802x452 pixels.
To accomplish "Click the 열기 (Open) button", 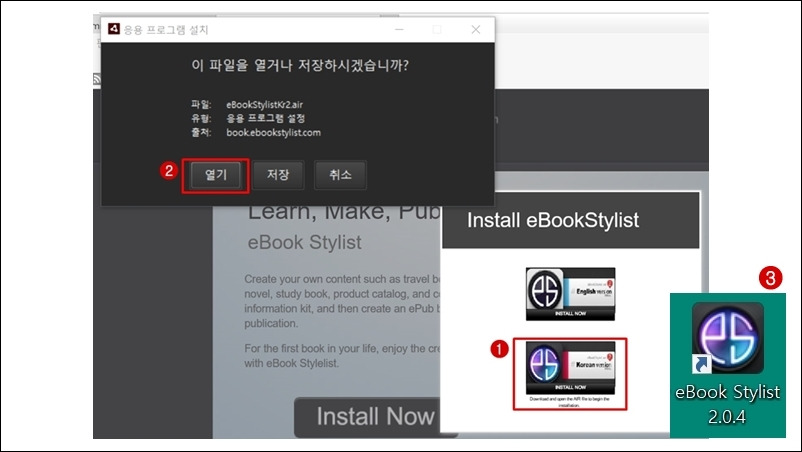I will coord(215,175).
